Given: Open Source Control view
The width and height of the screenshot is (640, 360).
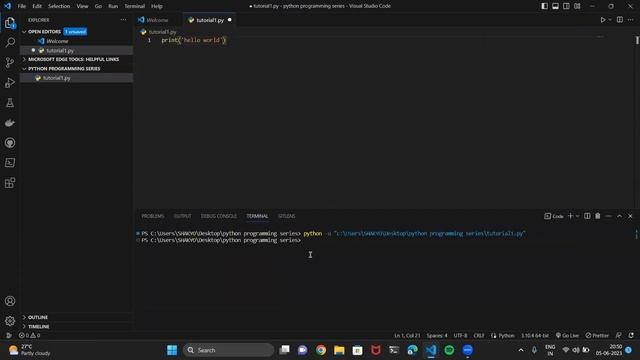Looking at the screenshot, I should [10, 62].
